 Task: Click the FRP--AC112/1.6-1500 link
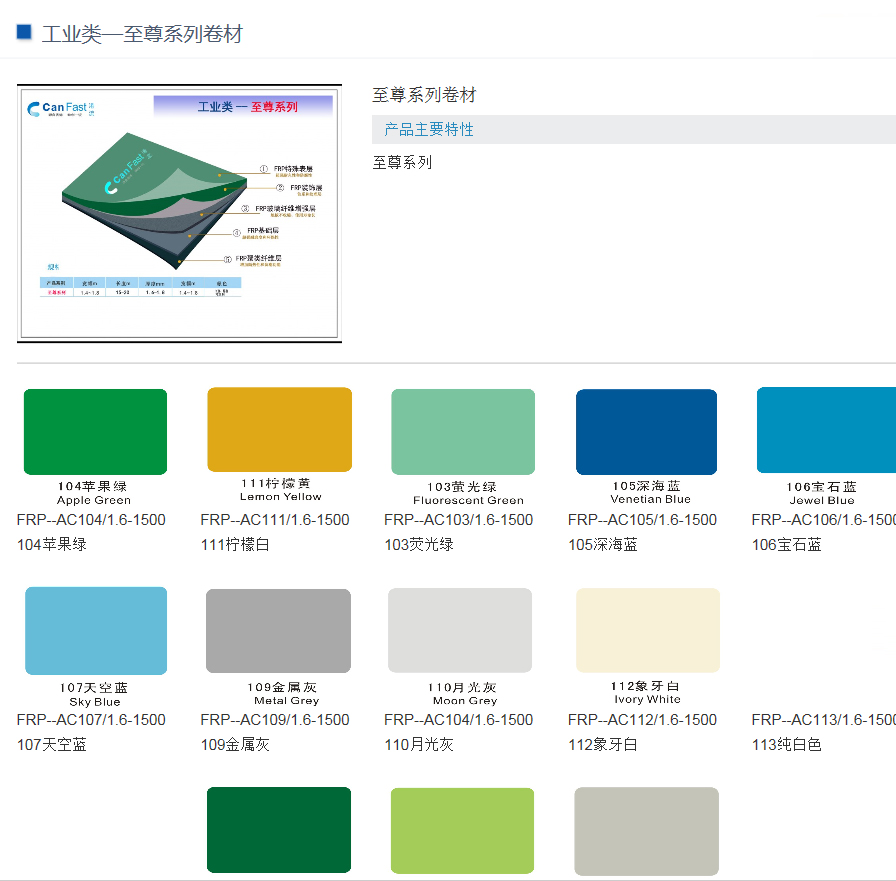click(642, 720)
